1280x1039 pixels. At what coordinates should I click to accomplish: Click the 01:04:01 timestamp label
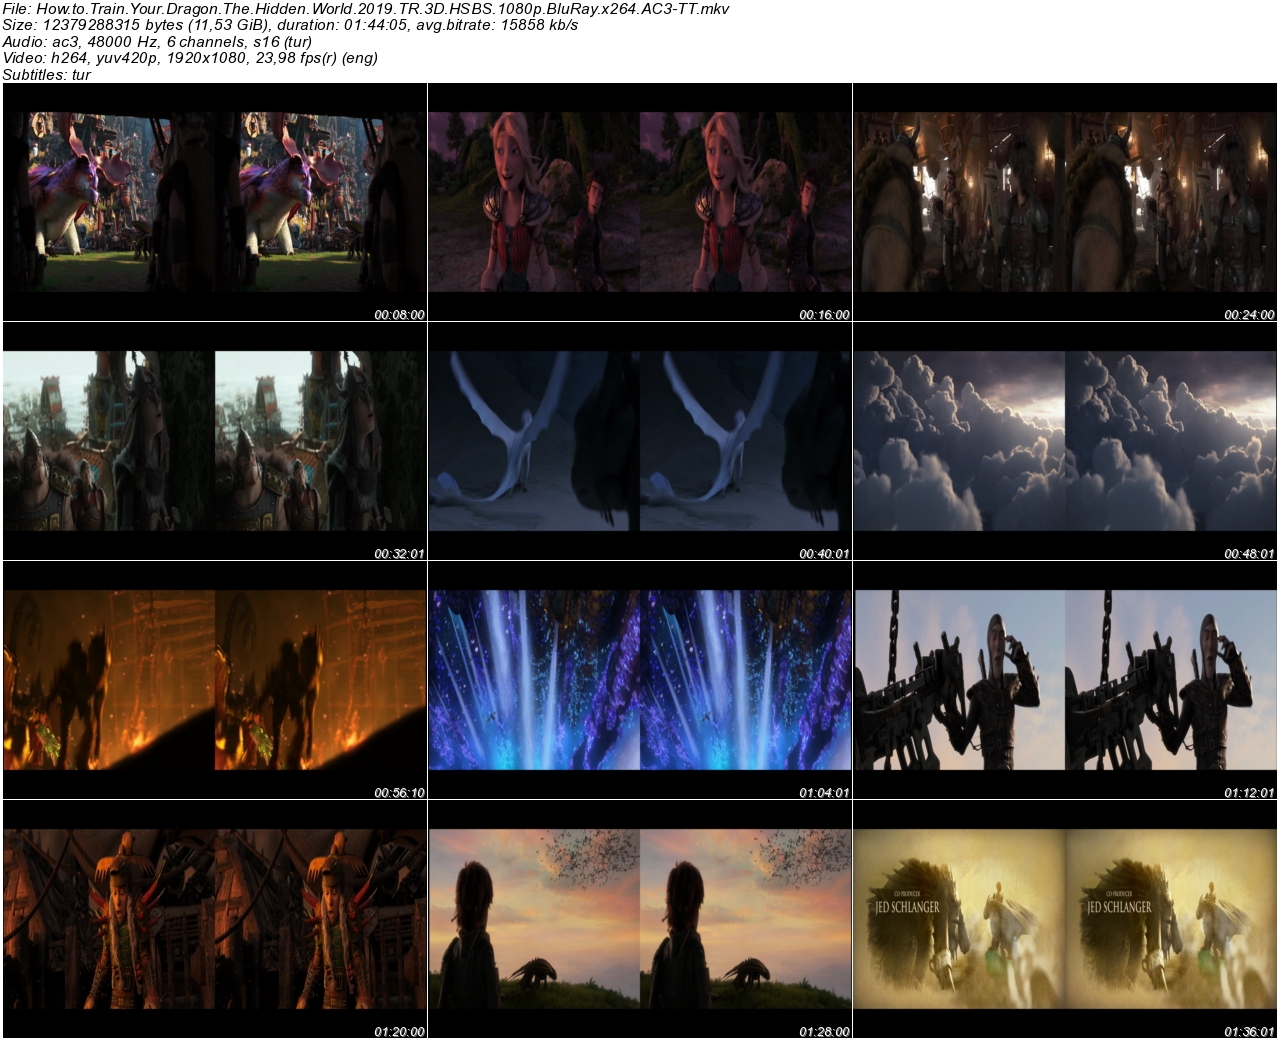[825, 792]
